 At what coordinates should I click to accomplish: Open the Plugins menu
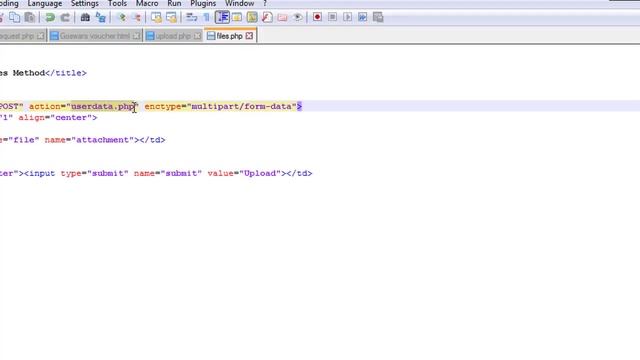203,3
